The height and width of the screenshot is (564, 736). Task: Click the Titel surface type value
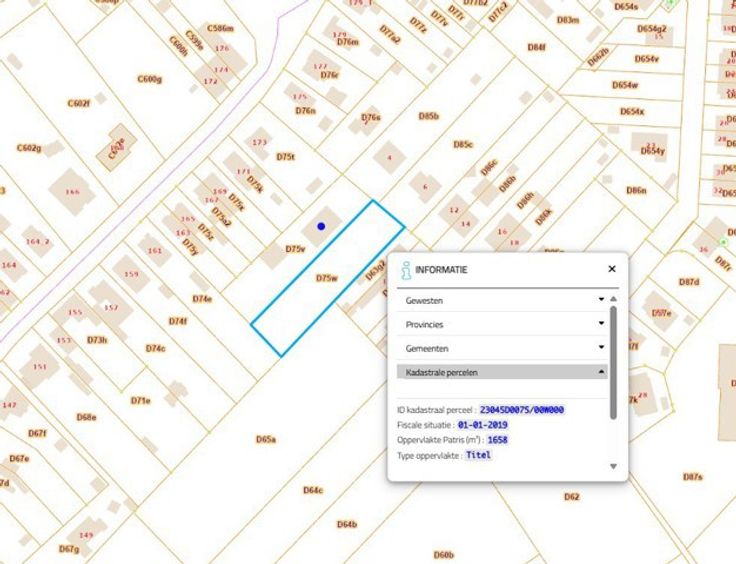478,455
